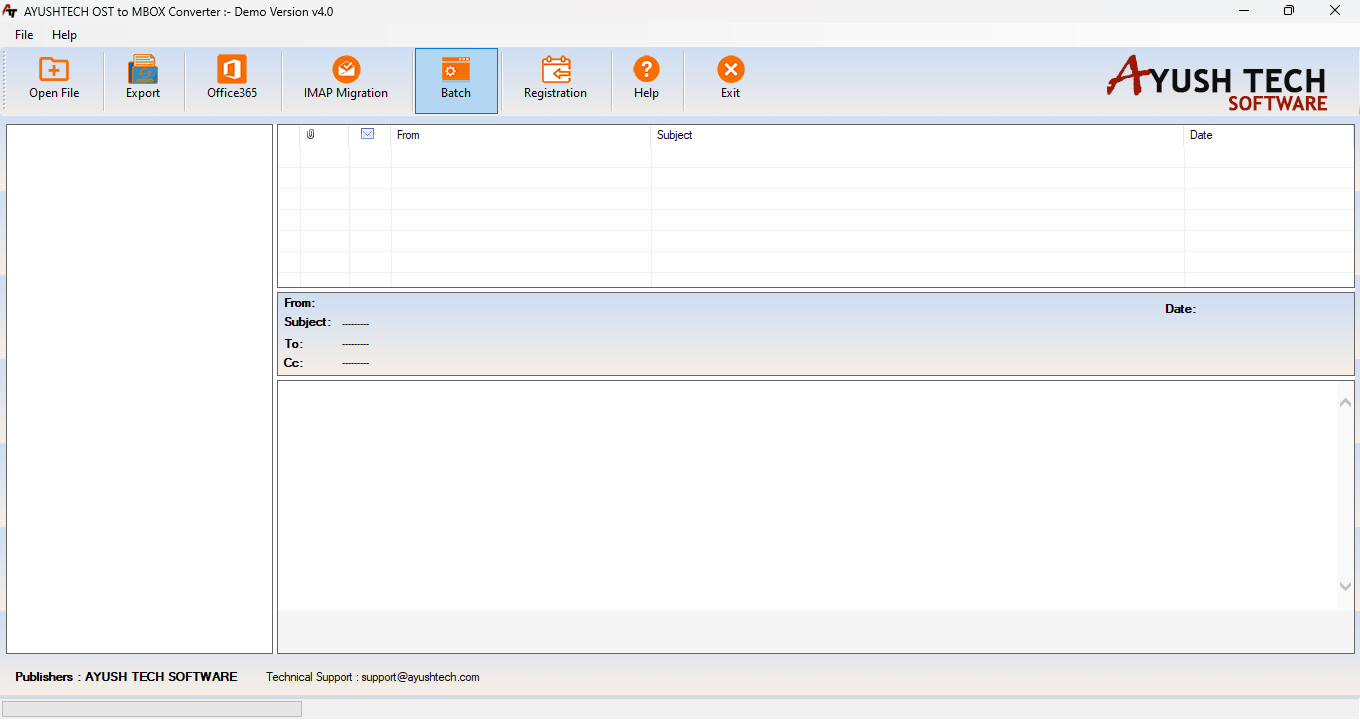
Task: Open the File menu
Action: pos(24,35)
